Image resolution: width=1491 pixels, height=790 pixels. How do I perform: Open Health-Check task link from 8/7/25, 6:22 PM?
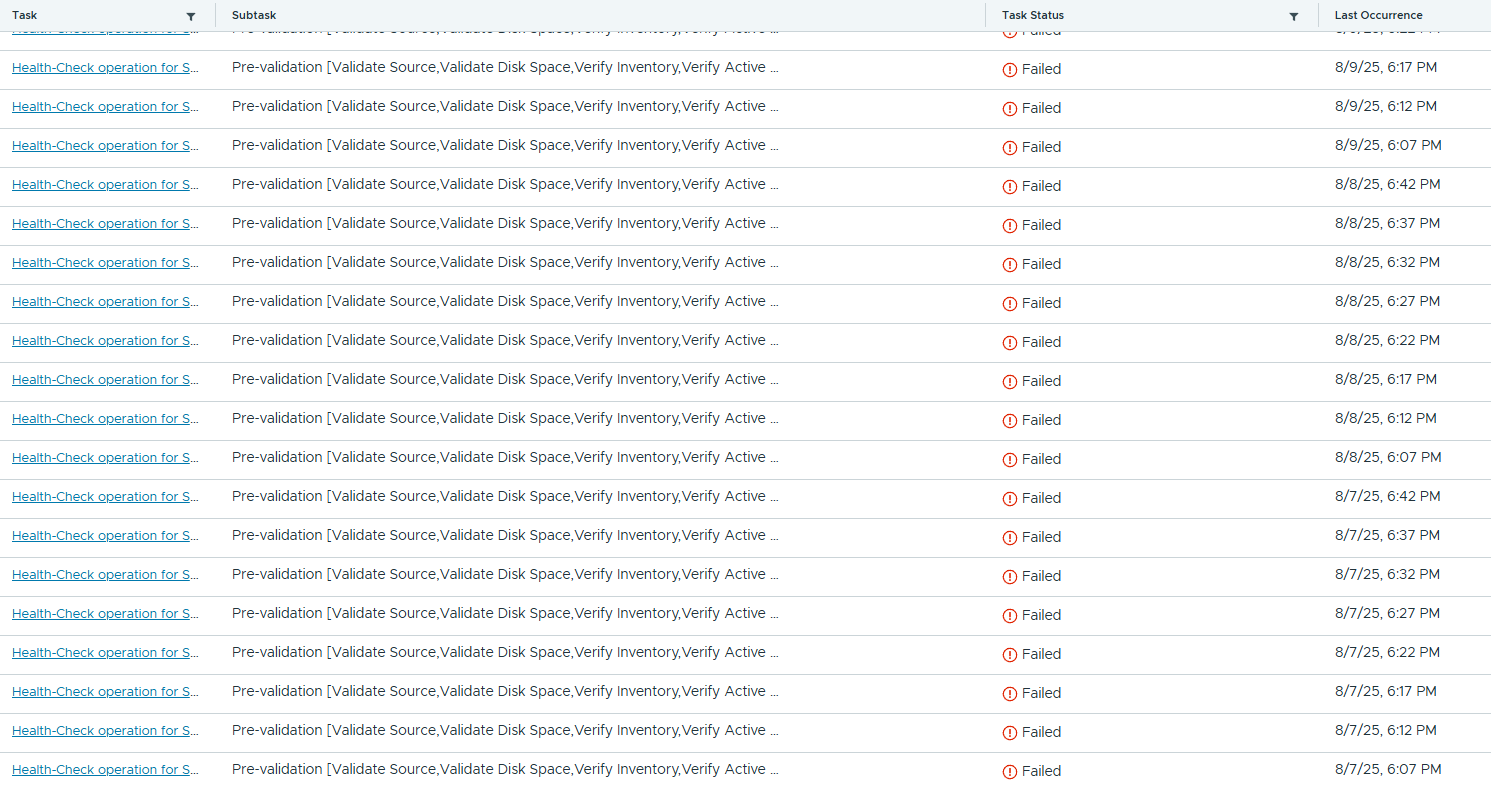coord(105,653)
